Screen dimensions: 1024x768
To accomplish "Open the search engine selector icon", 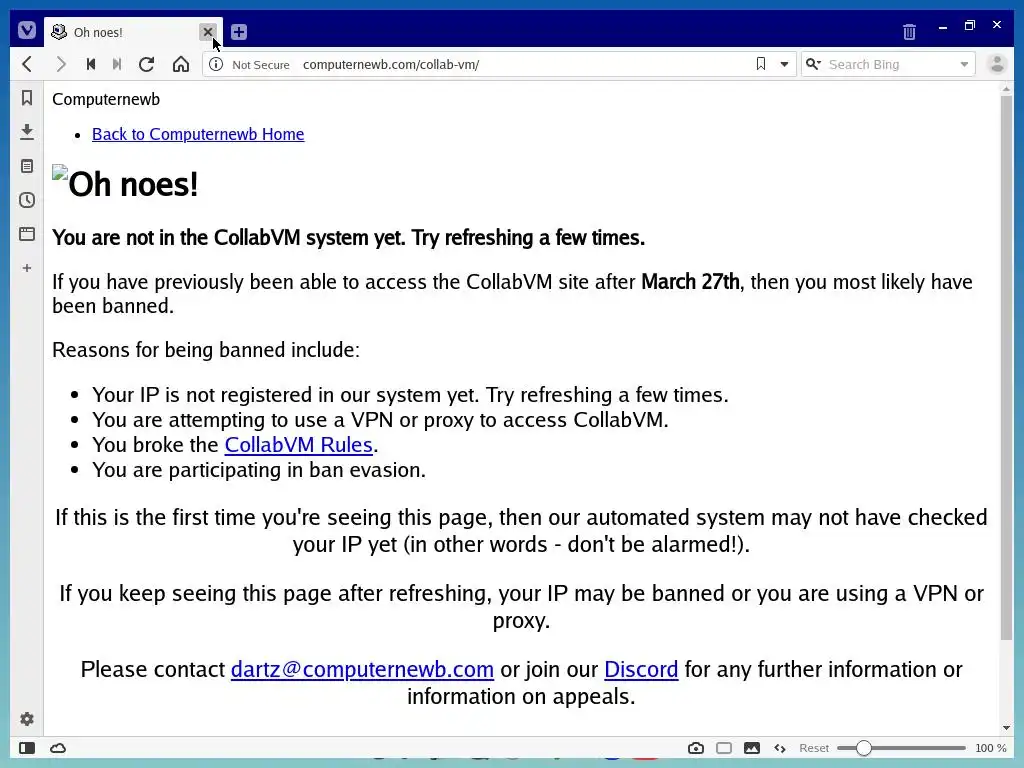I will [813, 64].
